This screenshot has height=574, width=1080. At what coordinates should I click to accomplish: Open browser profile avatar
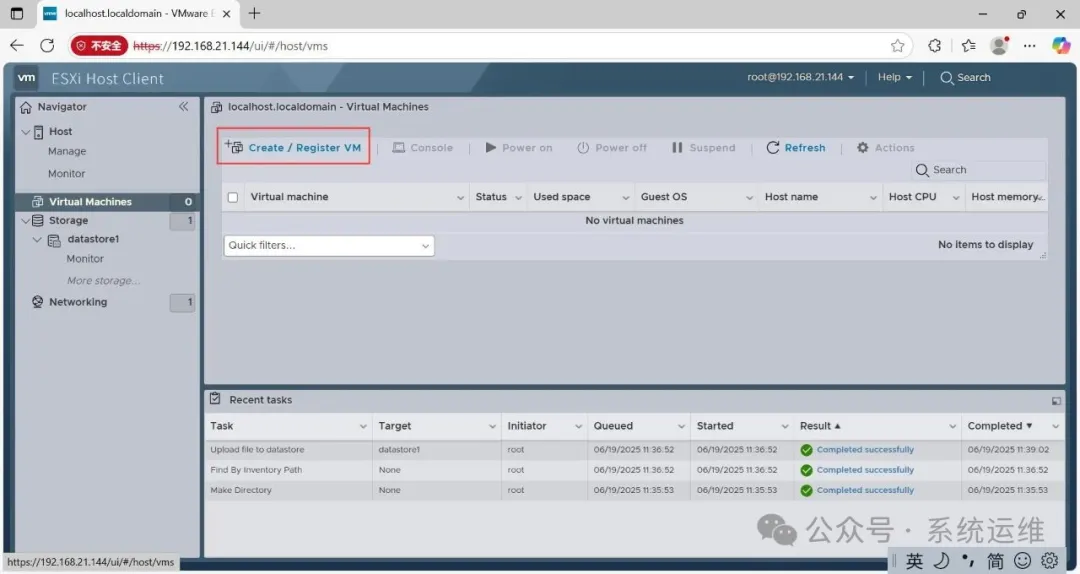pyautogui.click(x=999, y=45)
